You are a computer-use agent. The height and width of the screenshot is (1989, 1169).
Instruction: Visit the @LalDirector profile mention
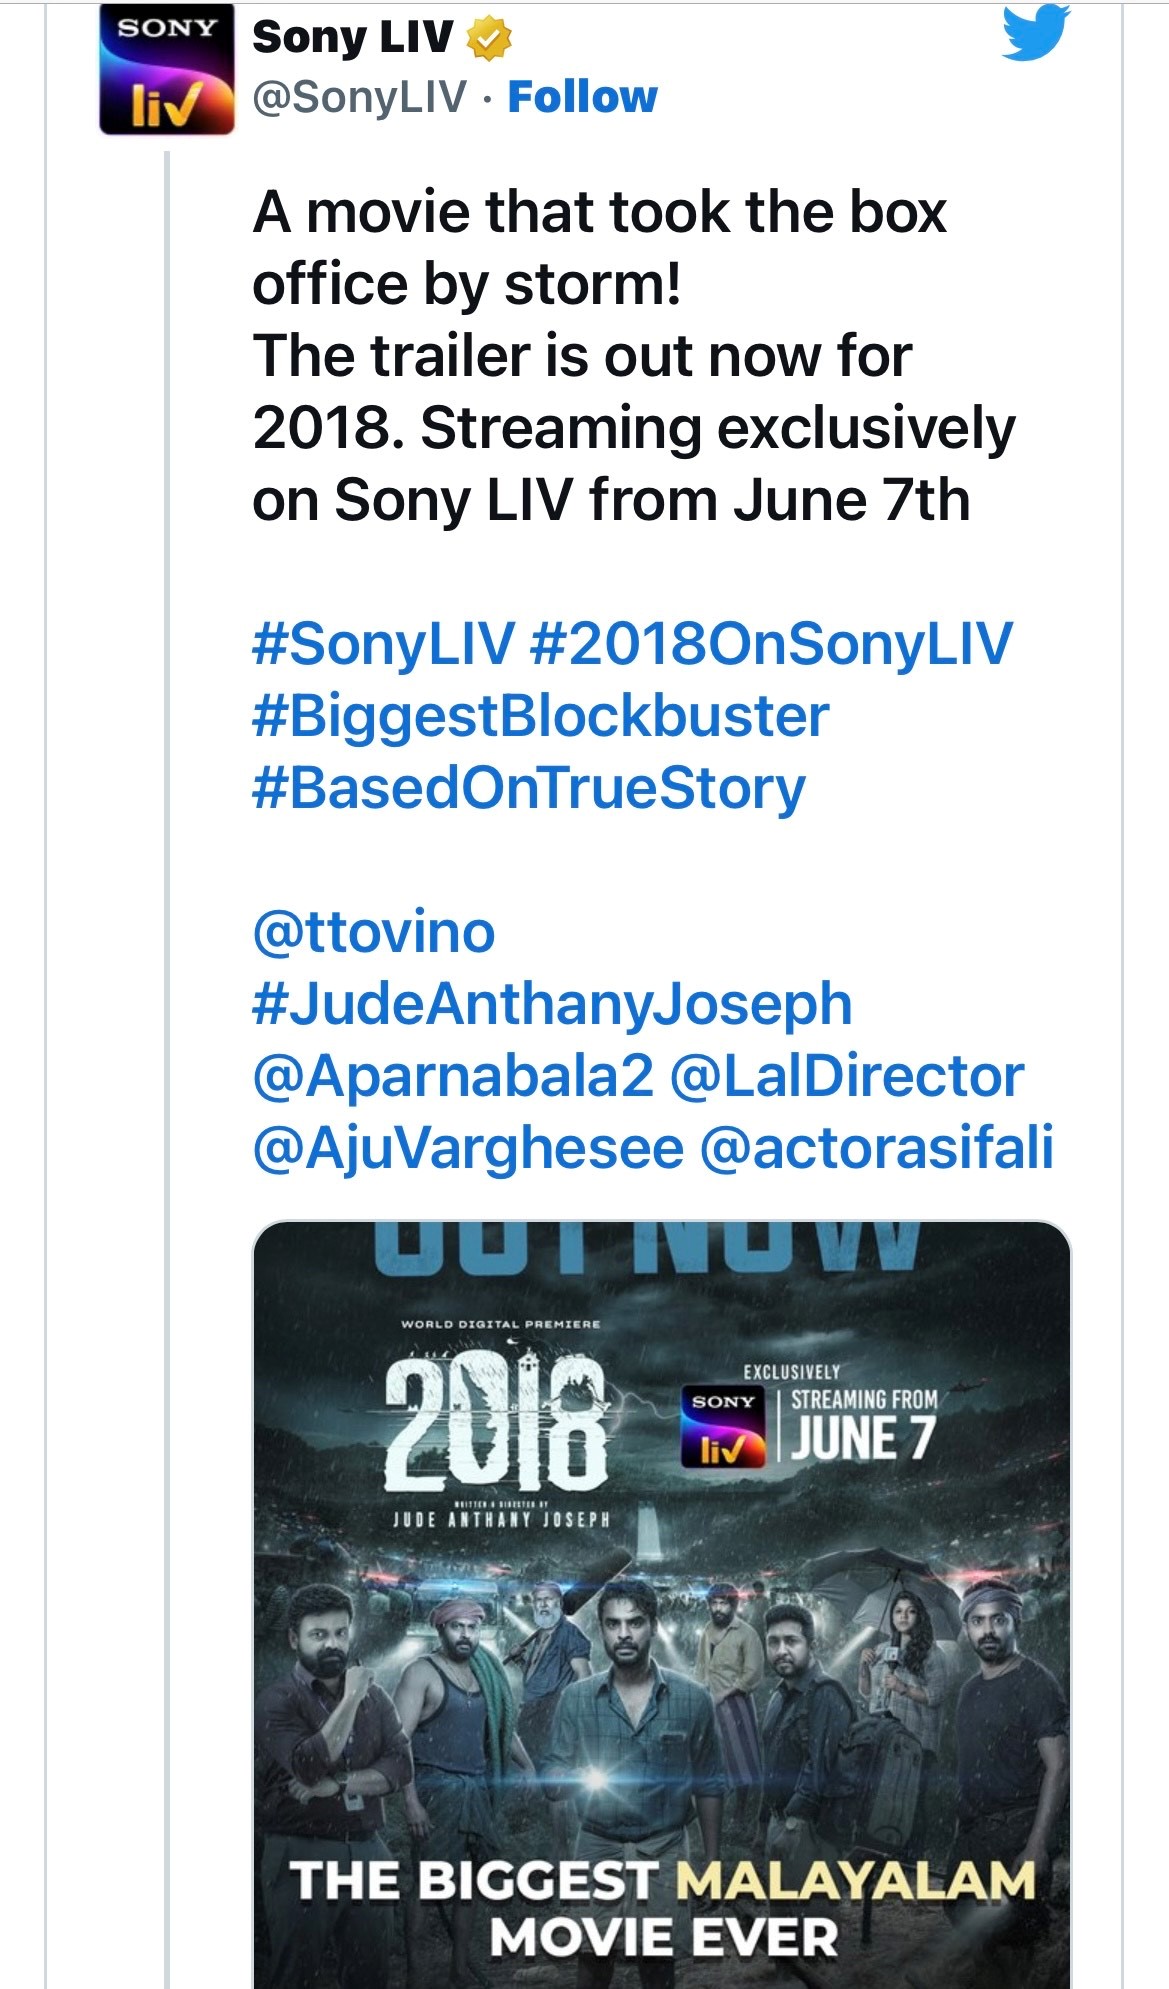tap(846, 1076)
